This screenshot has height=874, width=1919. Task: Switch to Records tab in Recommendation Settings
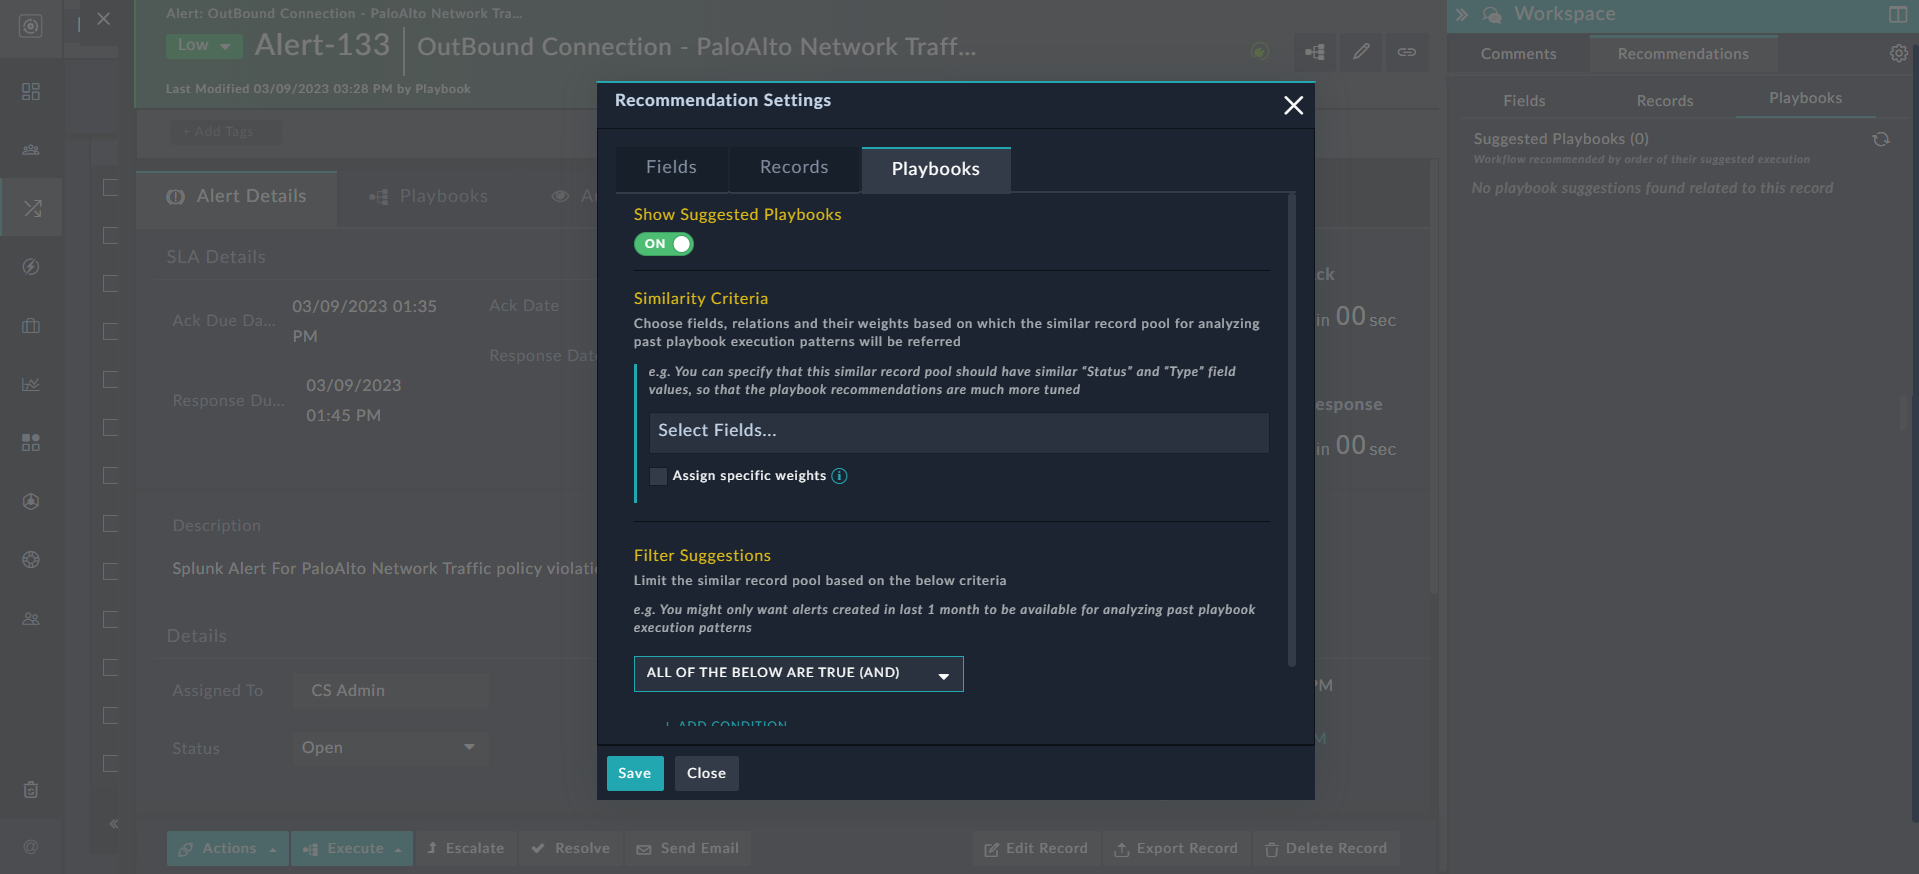[x=794, y=168]
